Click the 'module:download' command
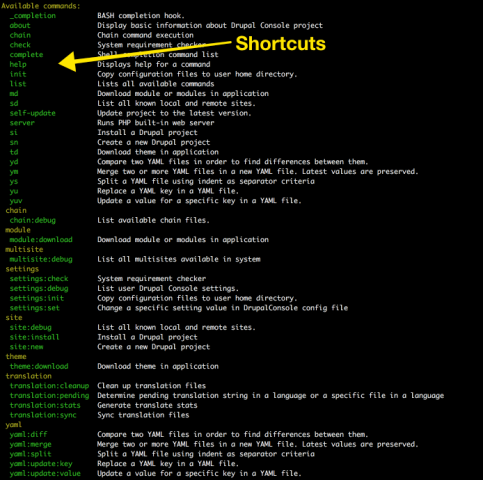The height and width of the screenshot is (480, 483). [41, 240]
